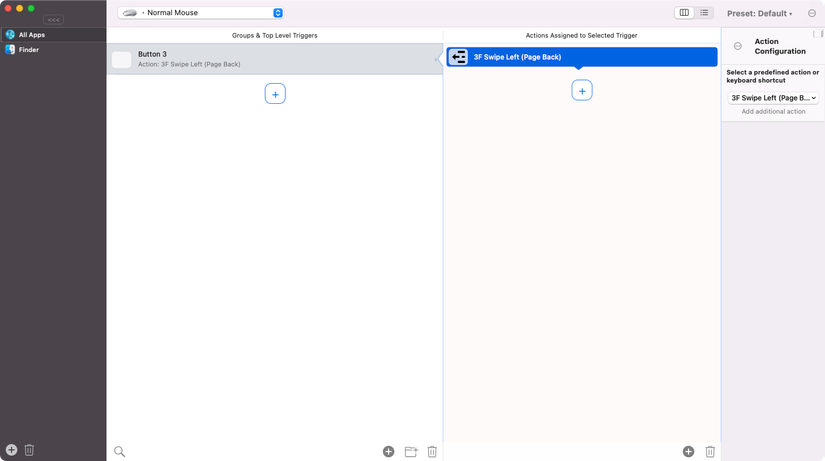Click the new group folder icon
The width and height of the screenshot is (825, 461).
coord(411,452)
